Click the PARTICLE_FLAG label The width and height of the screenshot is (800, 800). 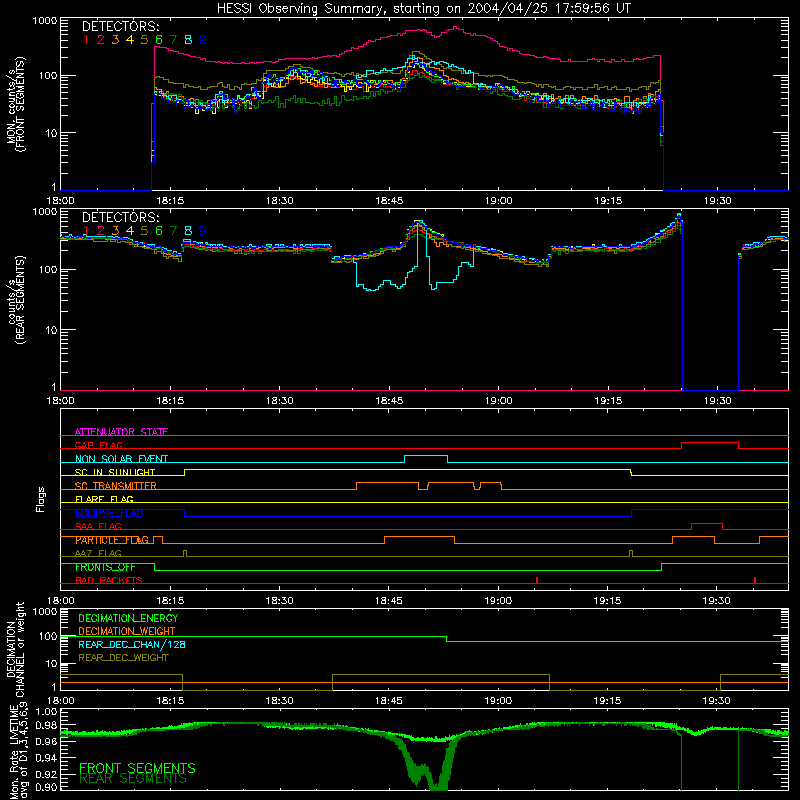point(112,540)
